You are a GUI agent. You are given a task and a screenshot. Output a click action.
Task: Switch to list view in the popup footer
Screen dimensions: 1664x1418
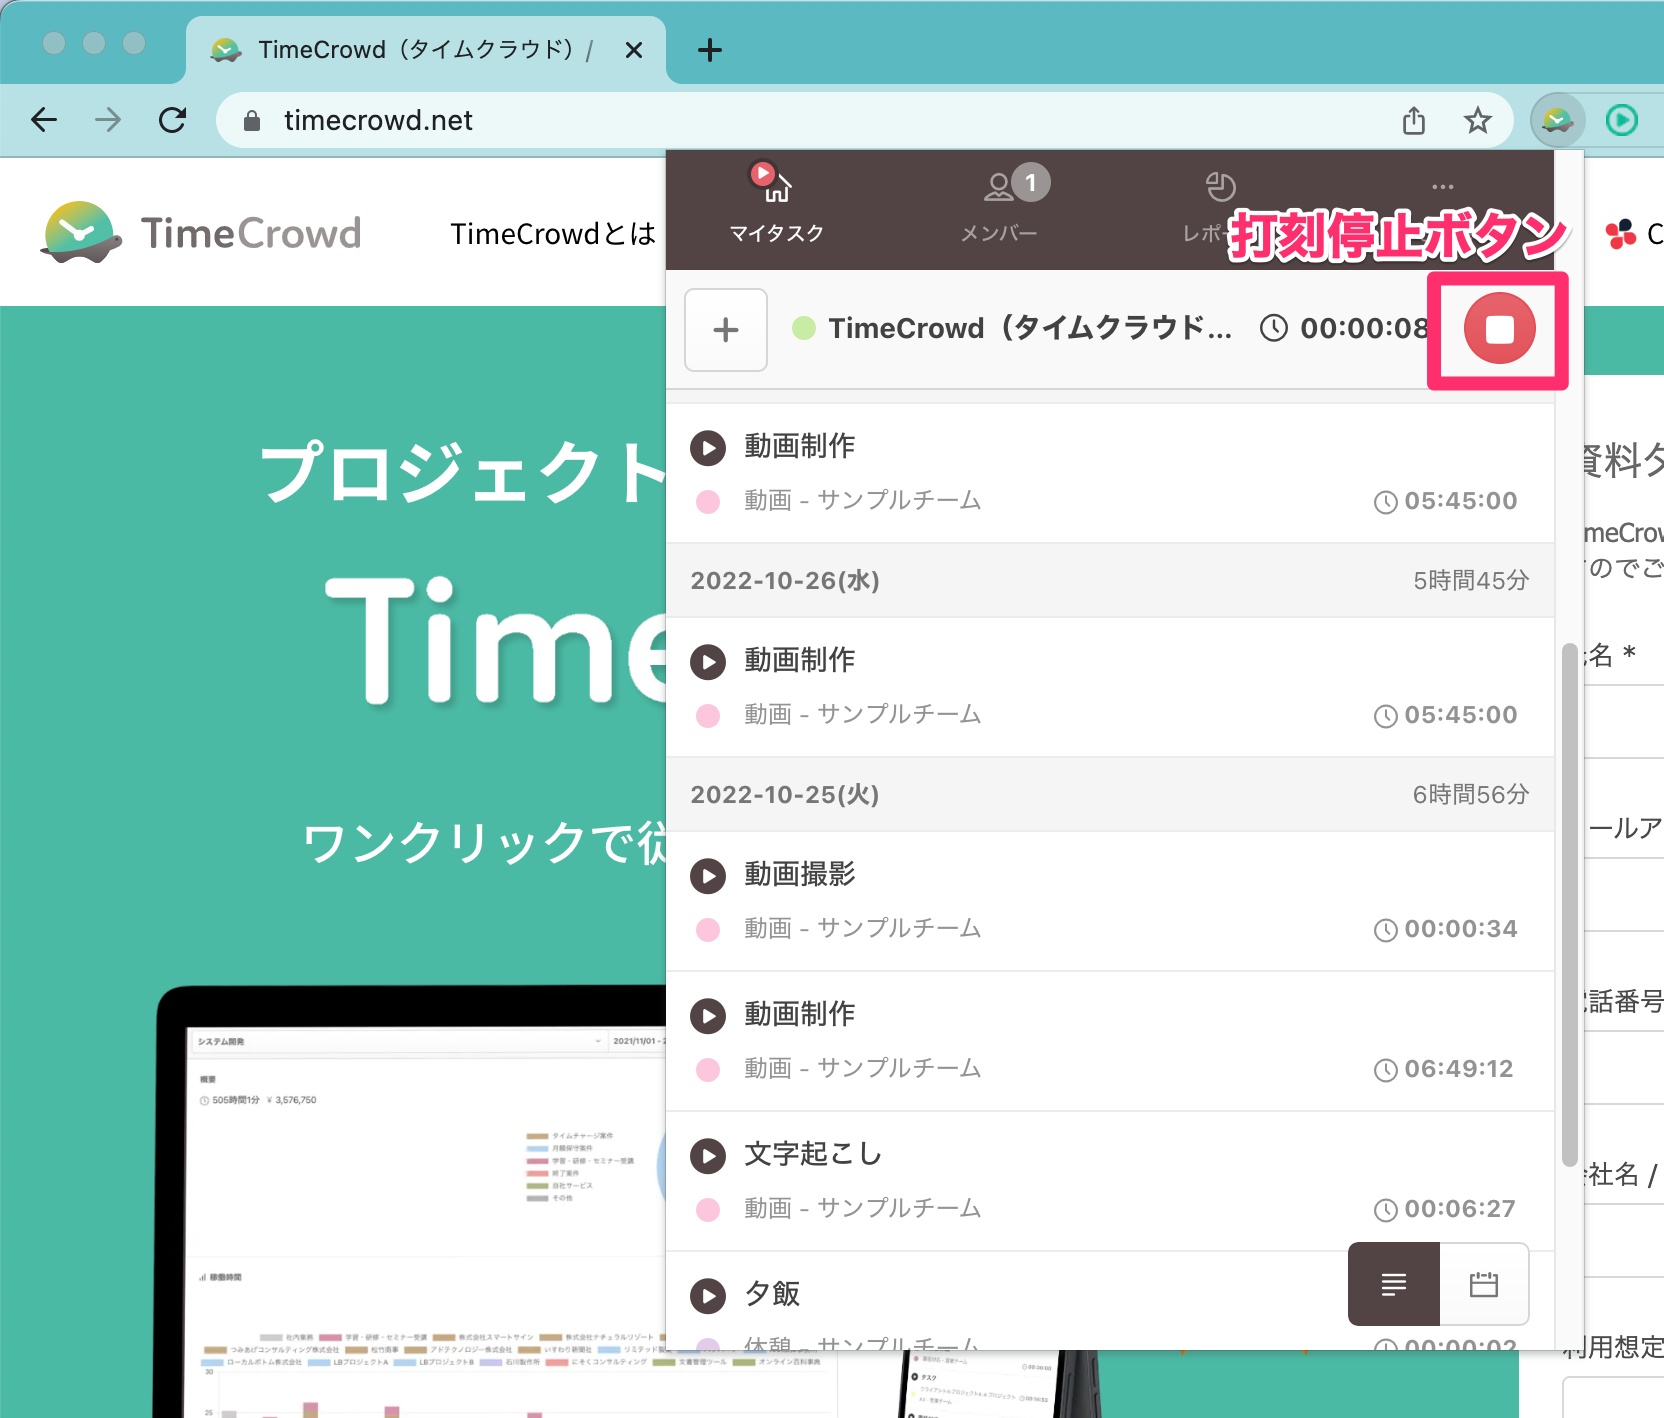pos(1392,1284)
